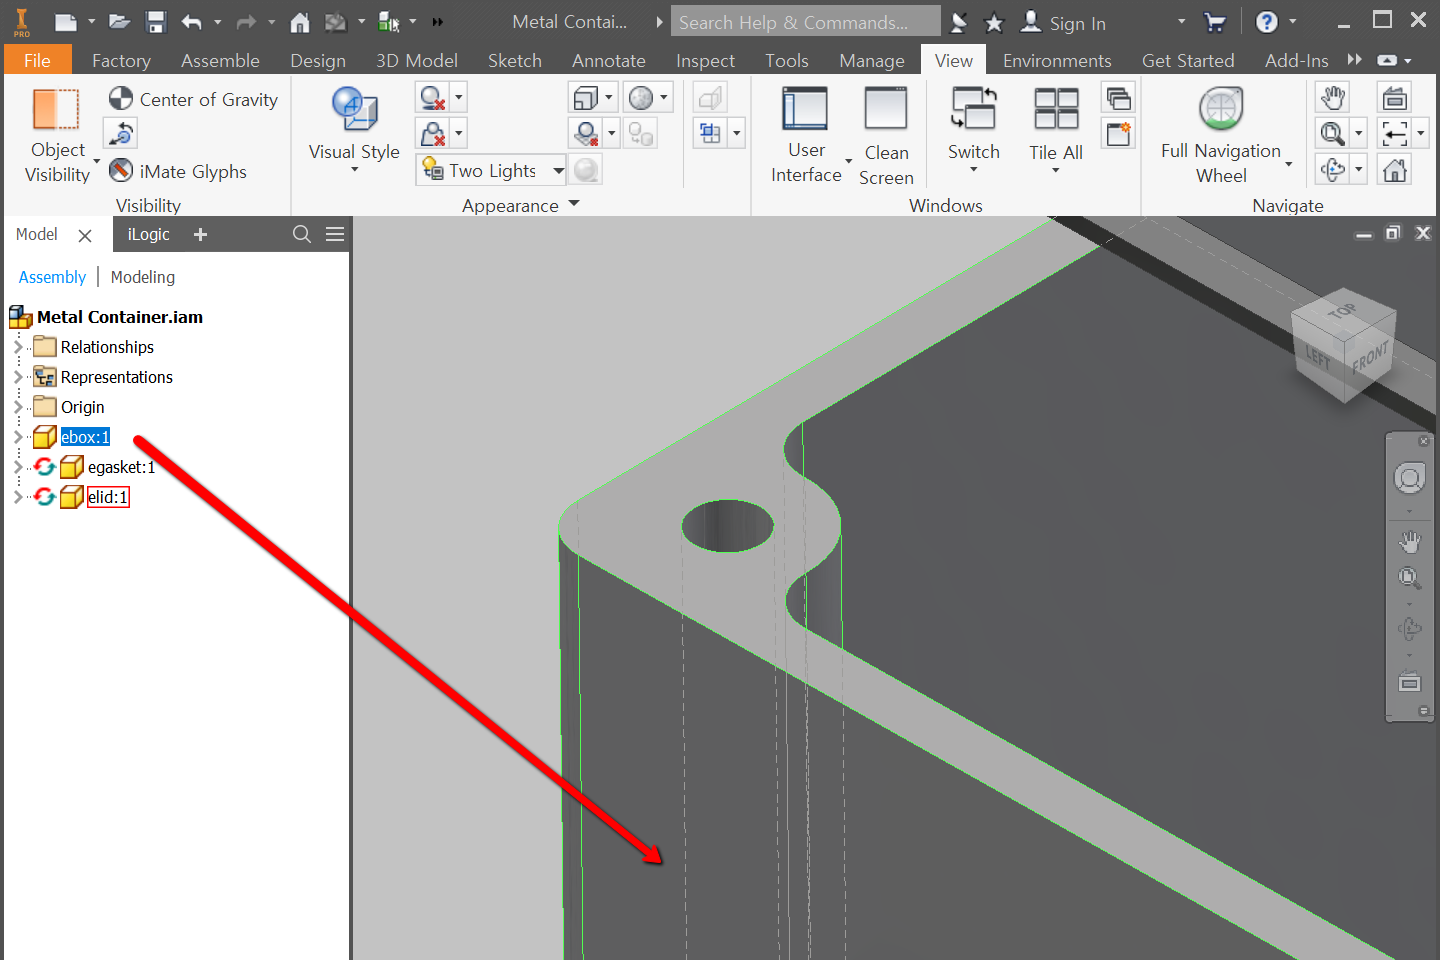The width and height of the screenshot is (1440, 960).
Task: Open the Environments ribbon tab
Action: coord(1057,60)
